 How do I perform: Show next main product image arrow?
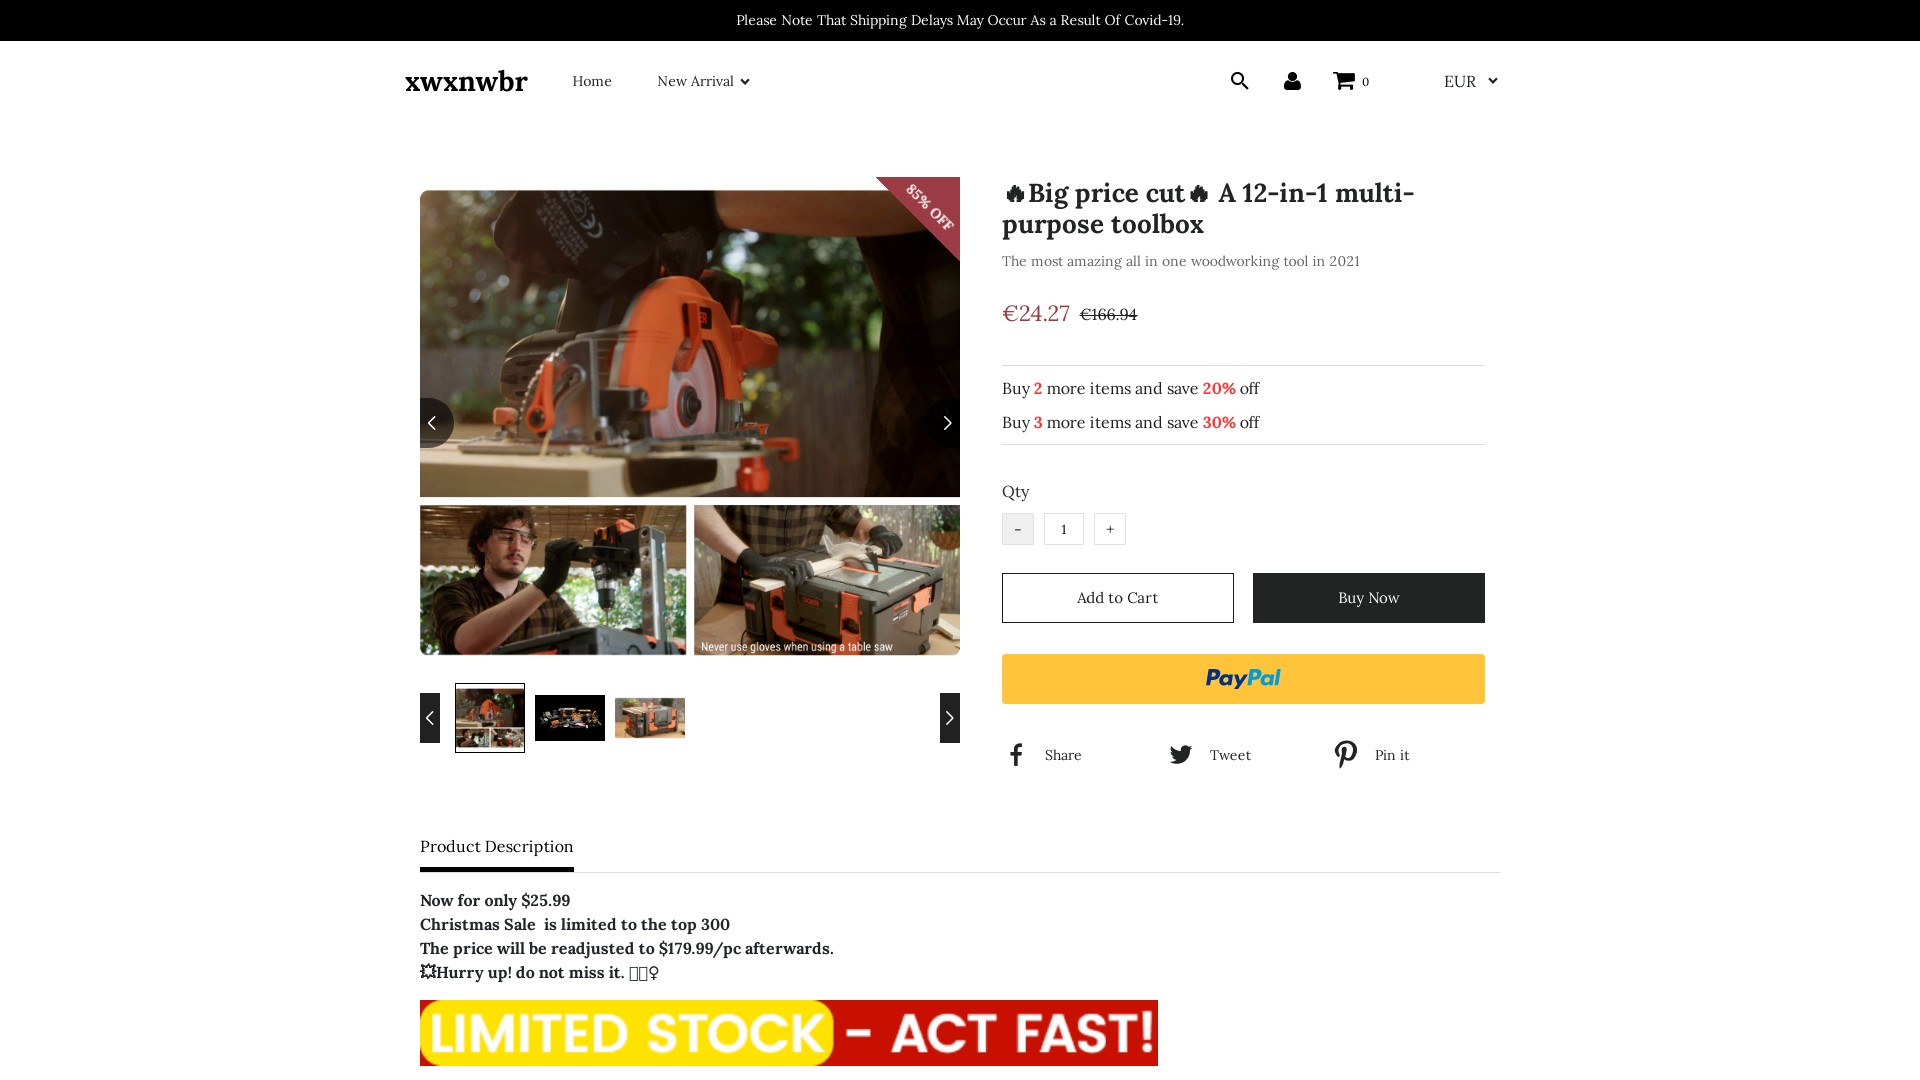click(945, 423)
